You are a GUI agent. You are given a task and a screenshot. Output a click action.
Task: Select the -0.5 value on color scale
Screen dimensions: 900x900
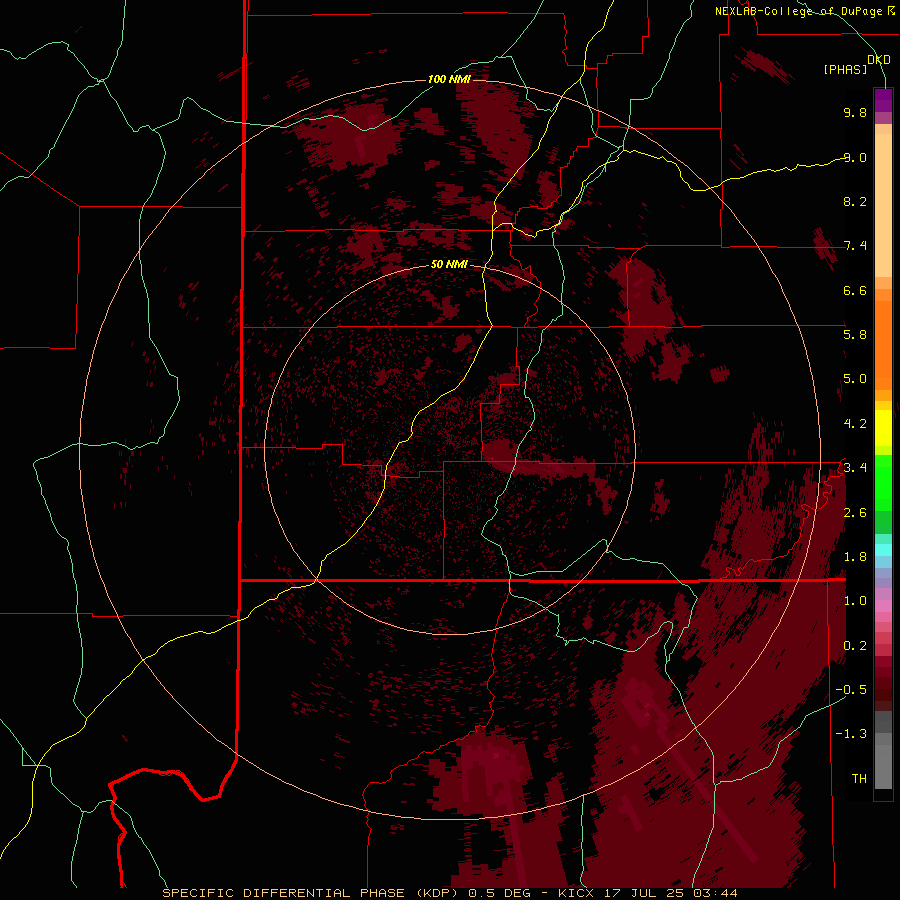[851, 690]
